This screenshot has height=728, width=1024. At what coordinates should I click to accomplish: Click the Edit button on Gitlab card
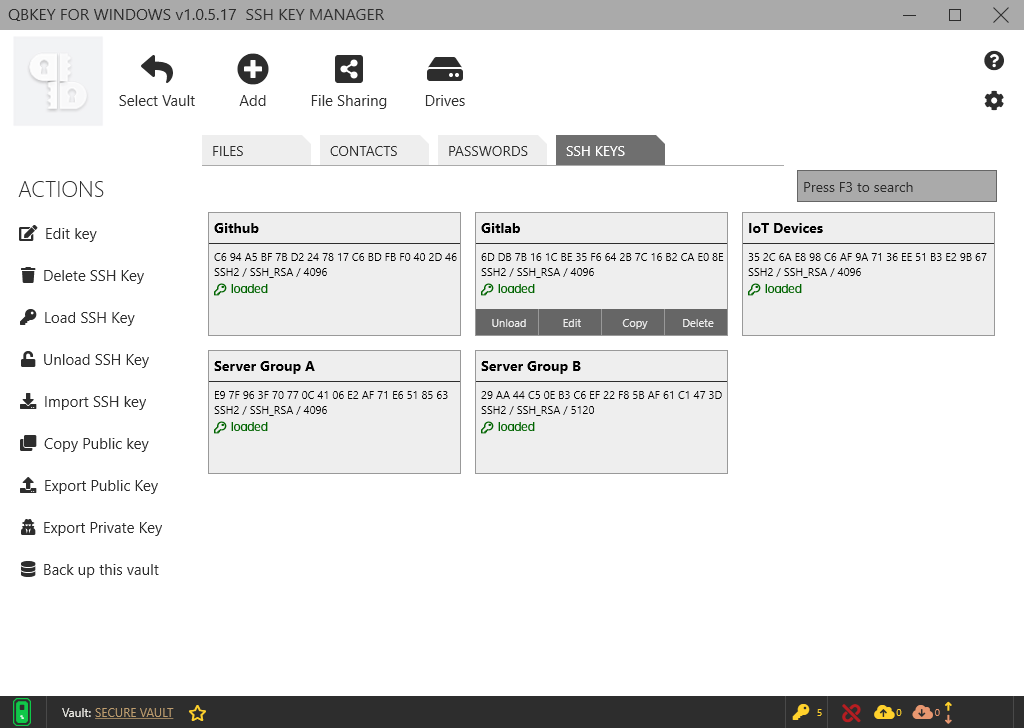click(571, 323)
